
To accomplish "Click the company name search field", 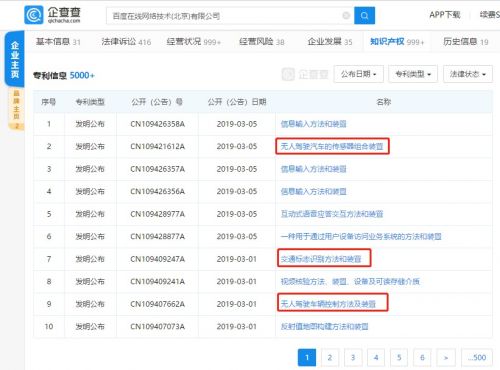I will [x=230, y=16].
